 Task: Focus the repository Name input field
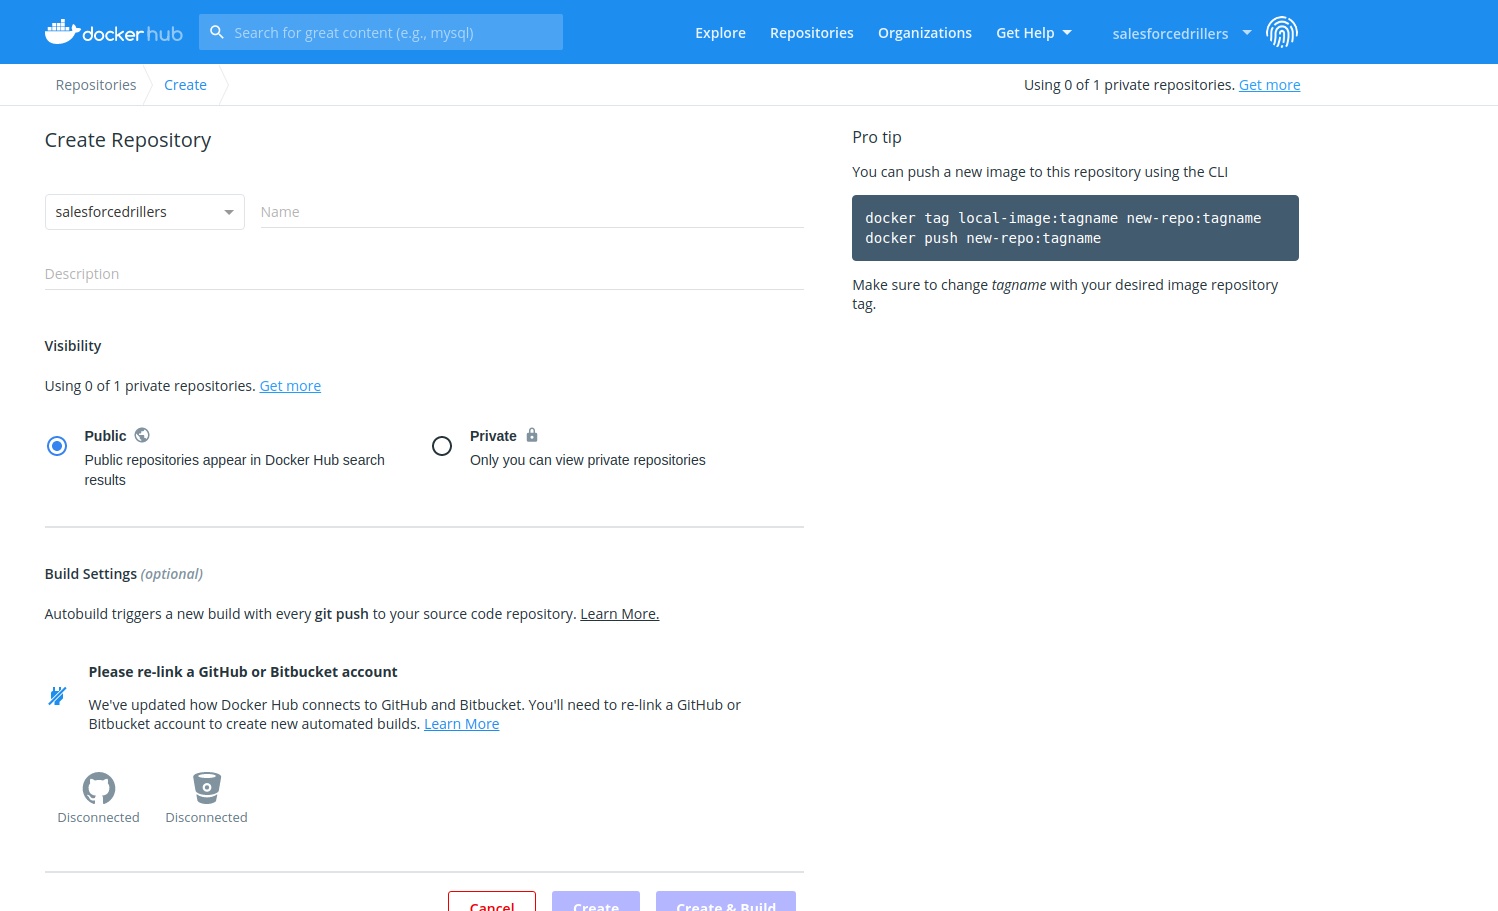pyautogui.click(x=532, y=212)
